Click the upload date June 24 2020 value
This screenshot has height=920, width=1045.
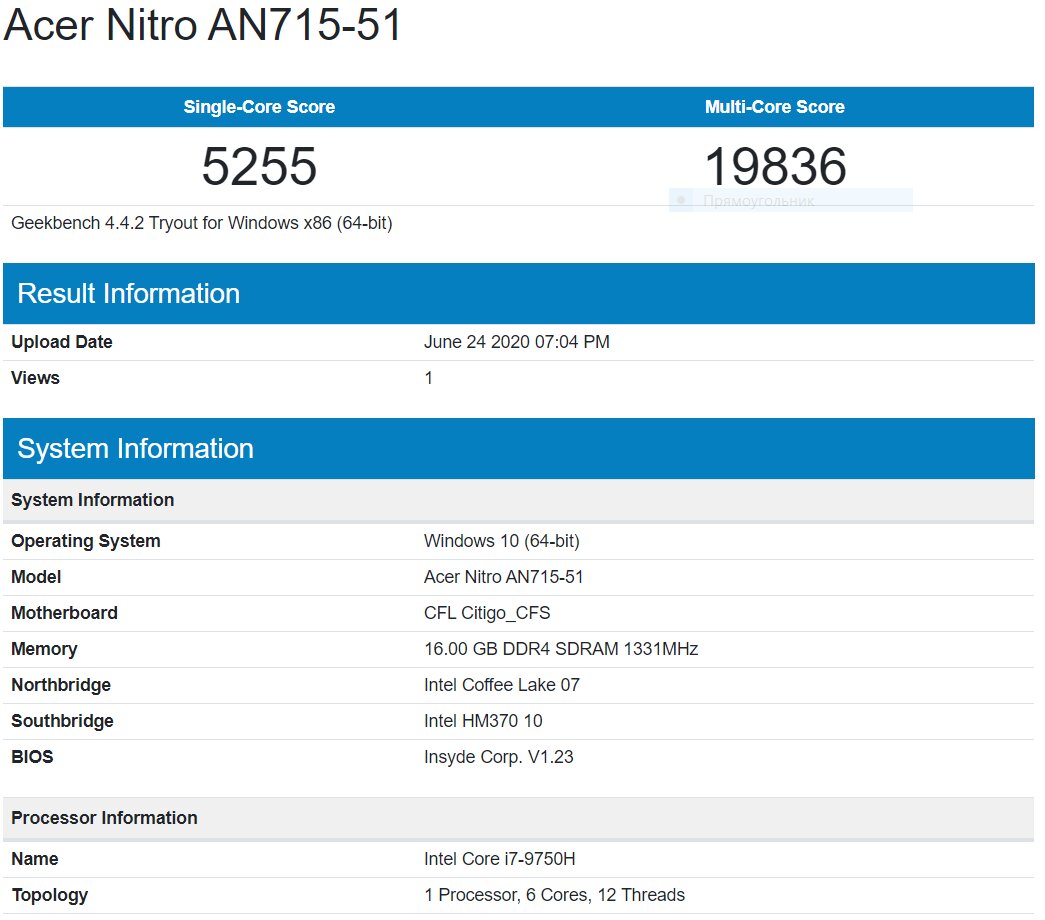coord(516,342)
